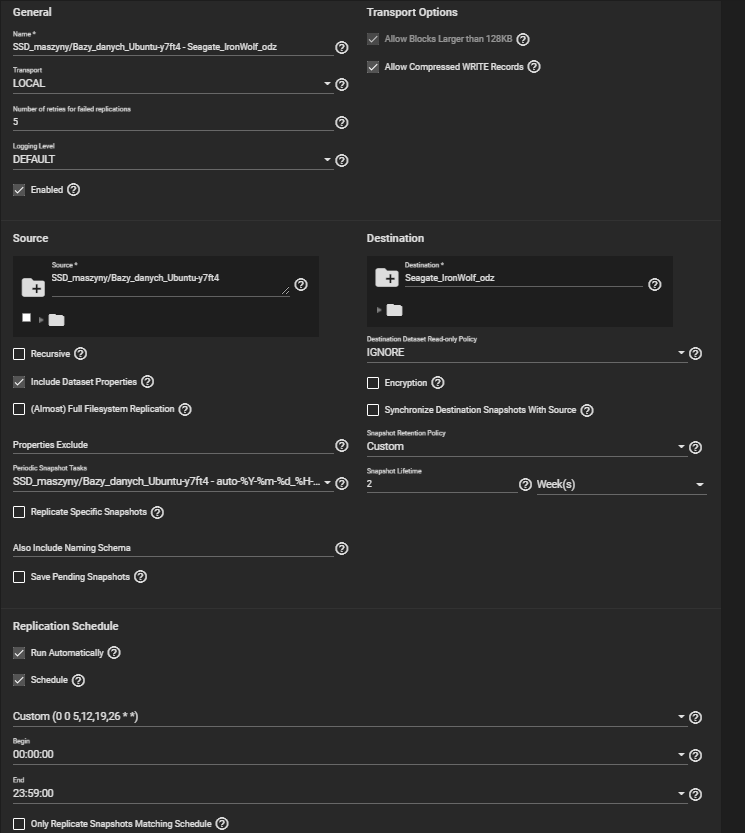
Task: Show help for Custom schedule dropdown
Action: pyautogui.click(x=695, y=718)
